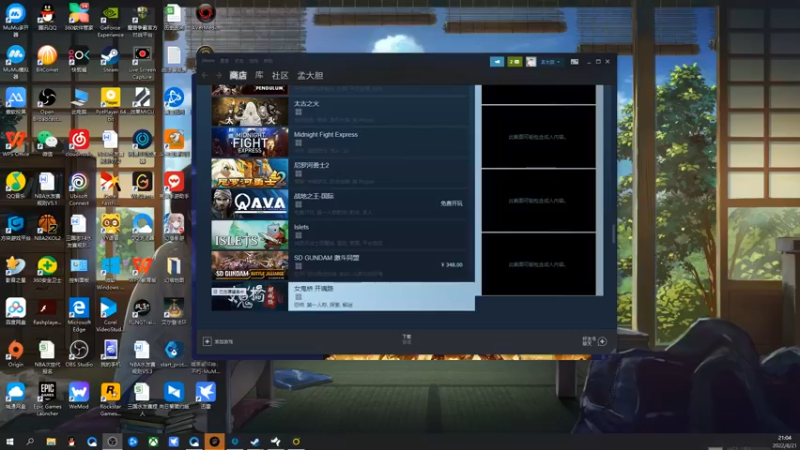Open the PotPlayer 64 bit shortcut
Viewport: 800px width, 450px height.
coord(111,105)
